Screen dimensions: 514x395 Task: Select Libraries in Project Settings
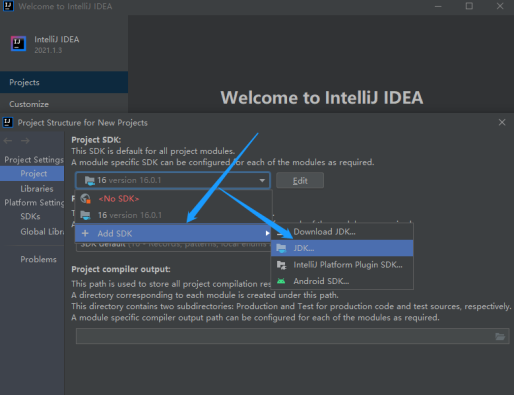click(x=37, y=189)
